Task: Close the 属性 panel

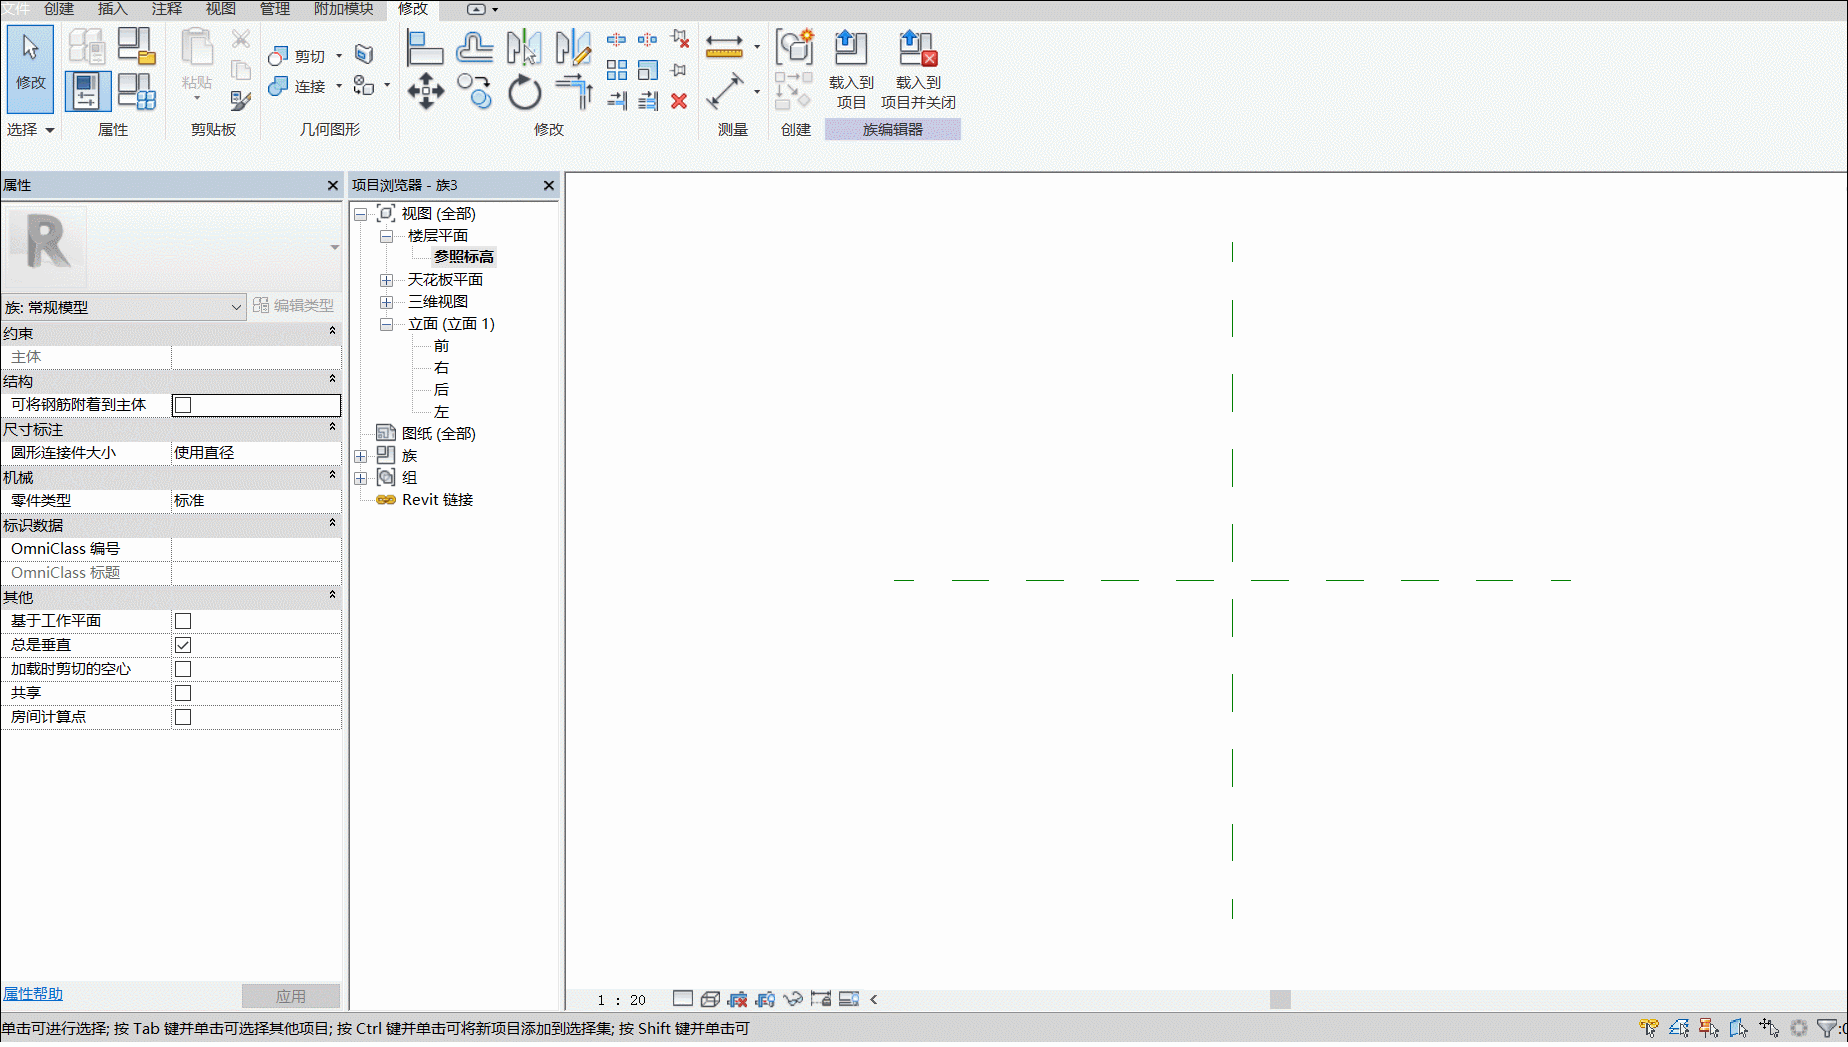Action: pos(333,186)
